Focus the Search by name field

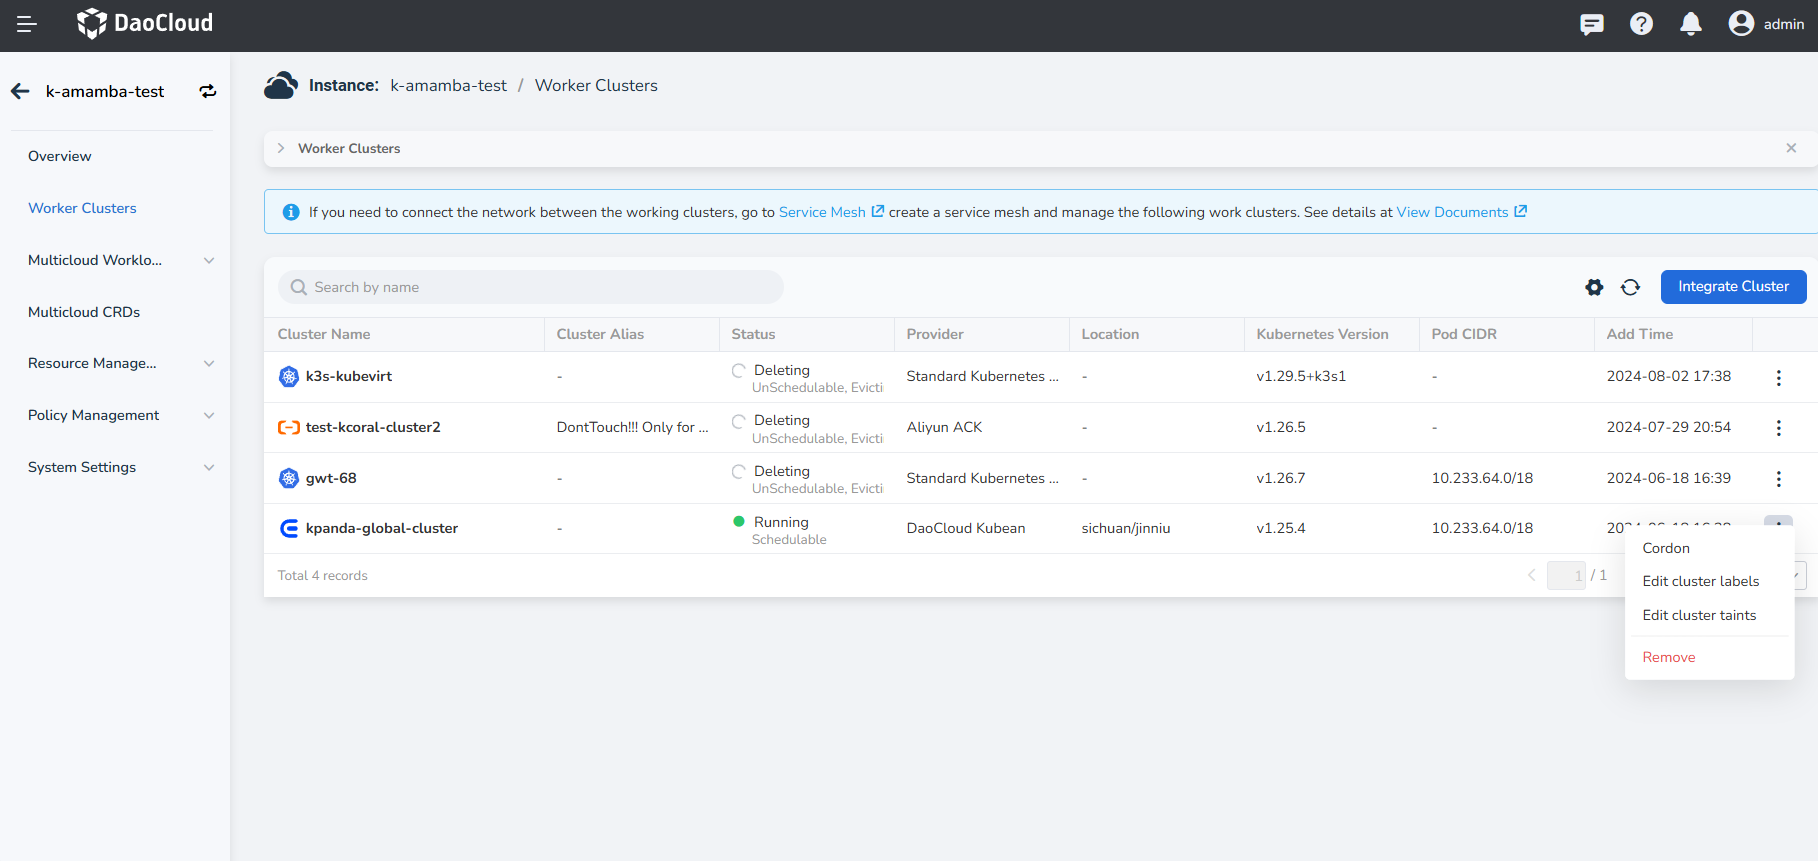coord(530,288)
